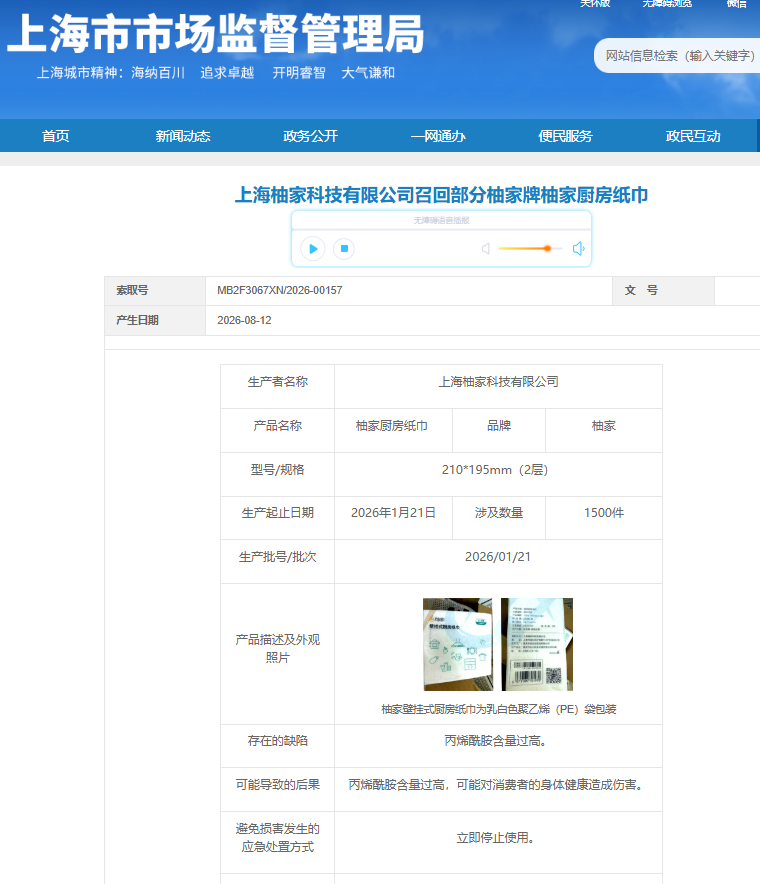Viewport: 760px width, 884px height.
Task: Focus the 网站信息检索 search input field
Action: click(677, 56)
